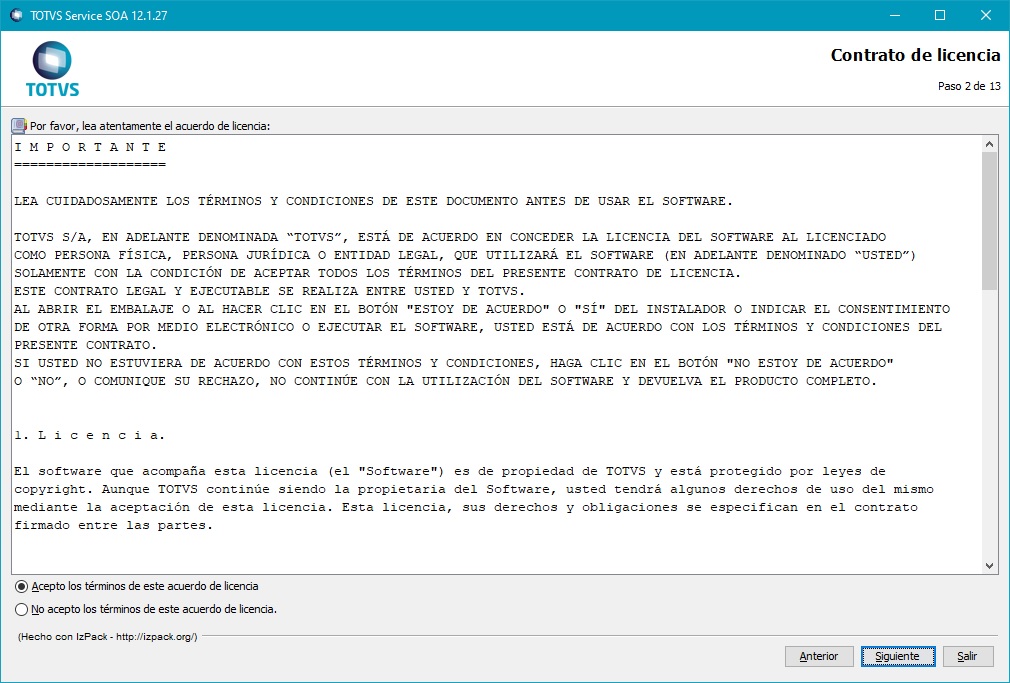The image size is (1010, 683).
Task: Click the 'PRESENTE CONTRATO.' line
Action: [86, 345]
